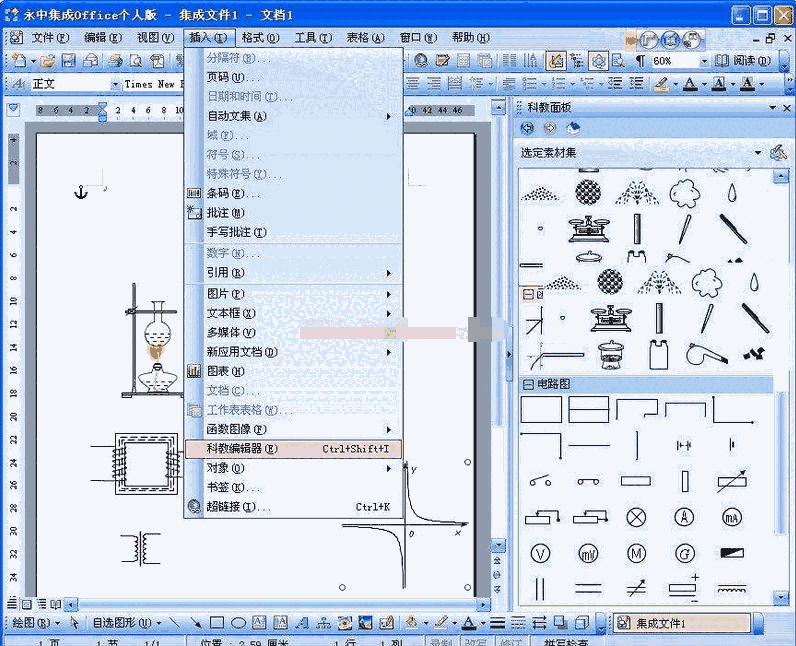Insert the plain rectangle circuit frame
This screenshot has width=796, height=646.
coord(541,410)
